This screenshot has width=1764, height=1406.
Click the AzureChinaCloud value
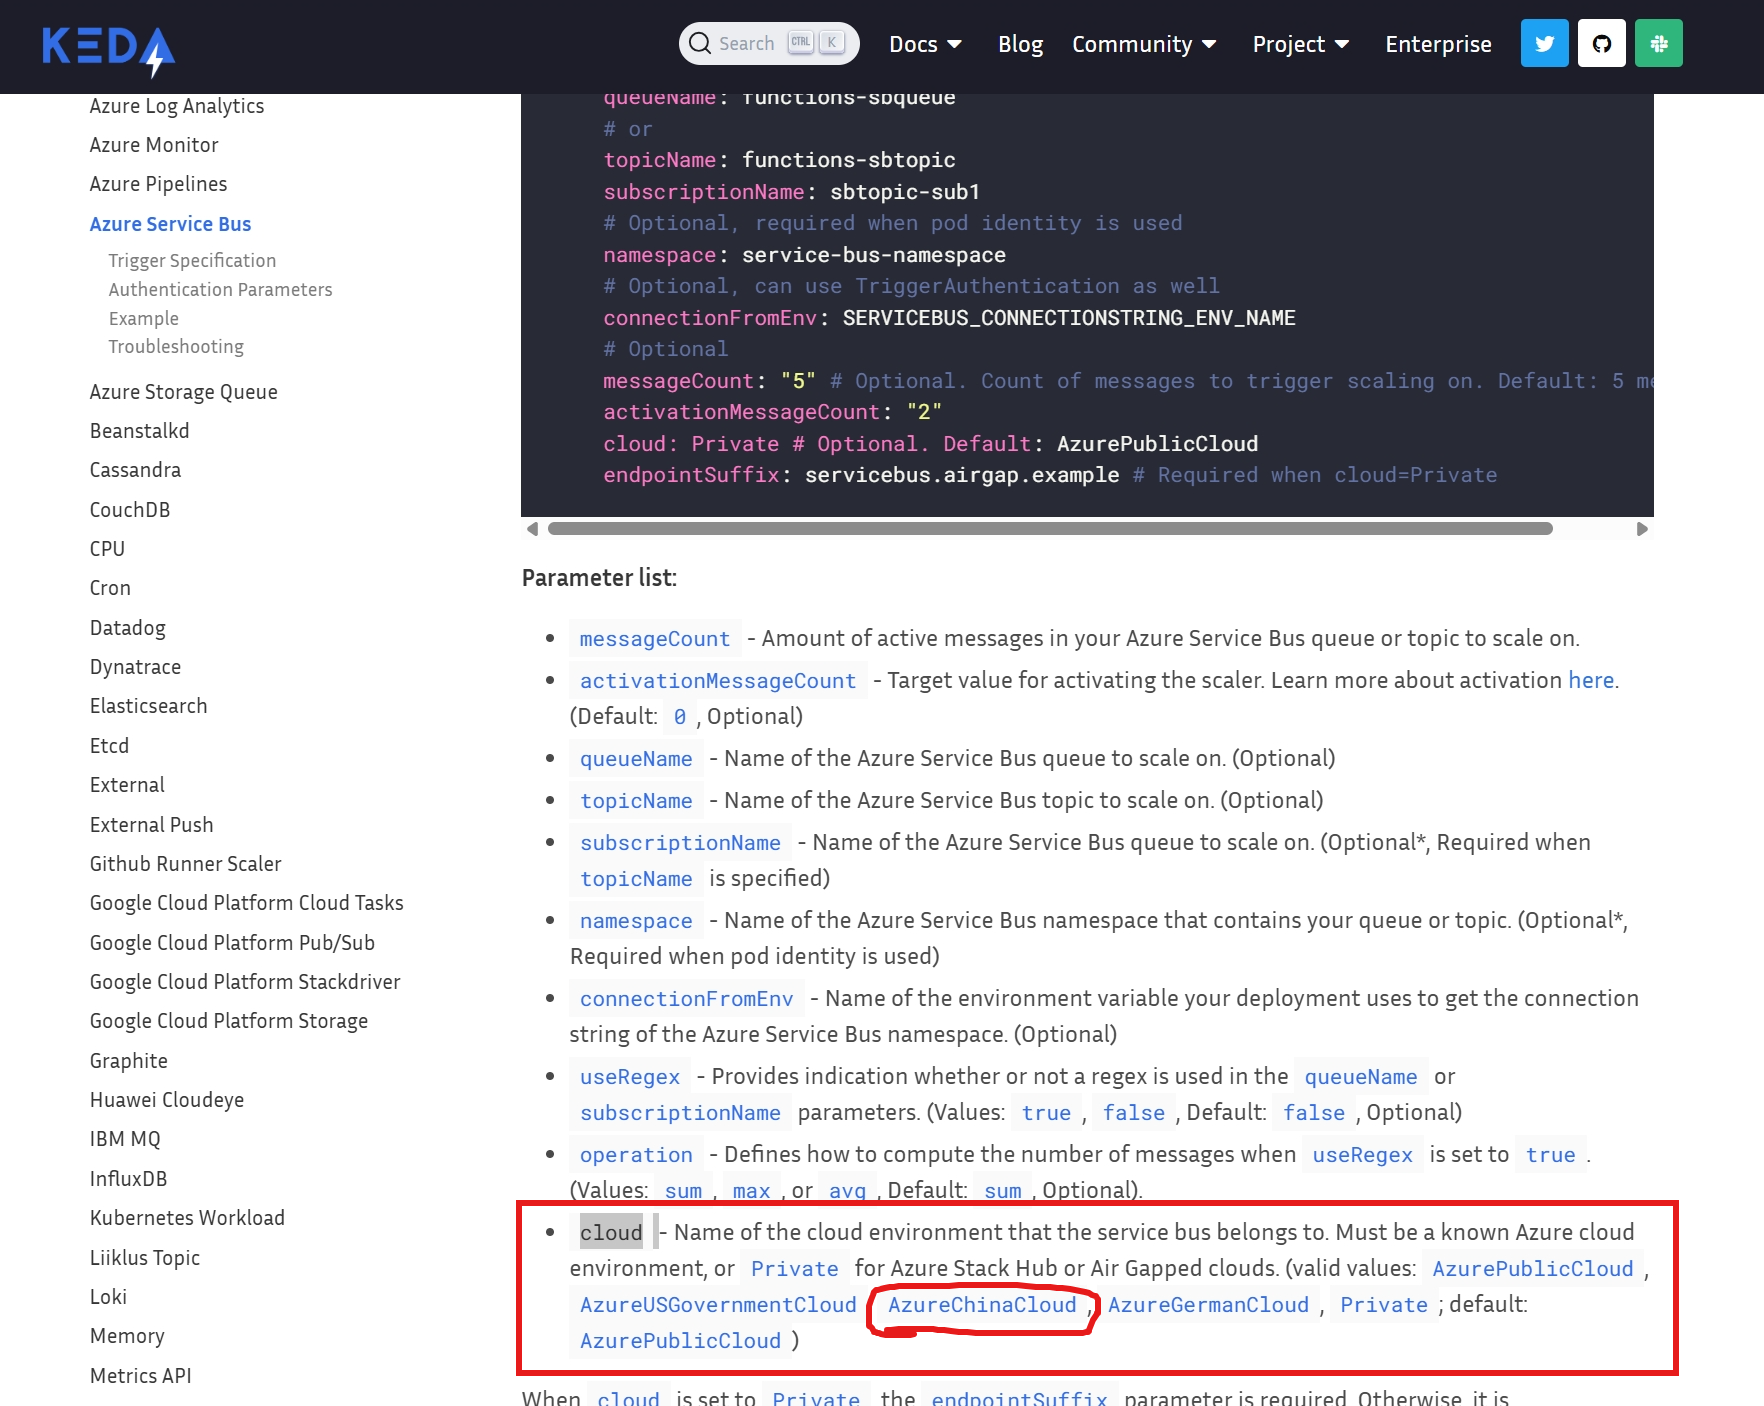[x=983, y=1305]
